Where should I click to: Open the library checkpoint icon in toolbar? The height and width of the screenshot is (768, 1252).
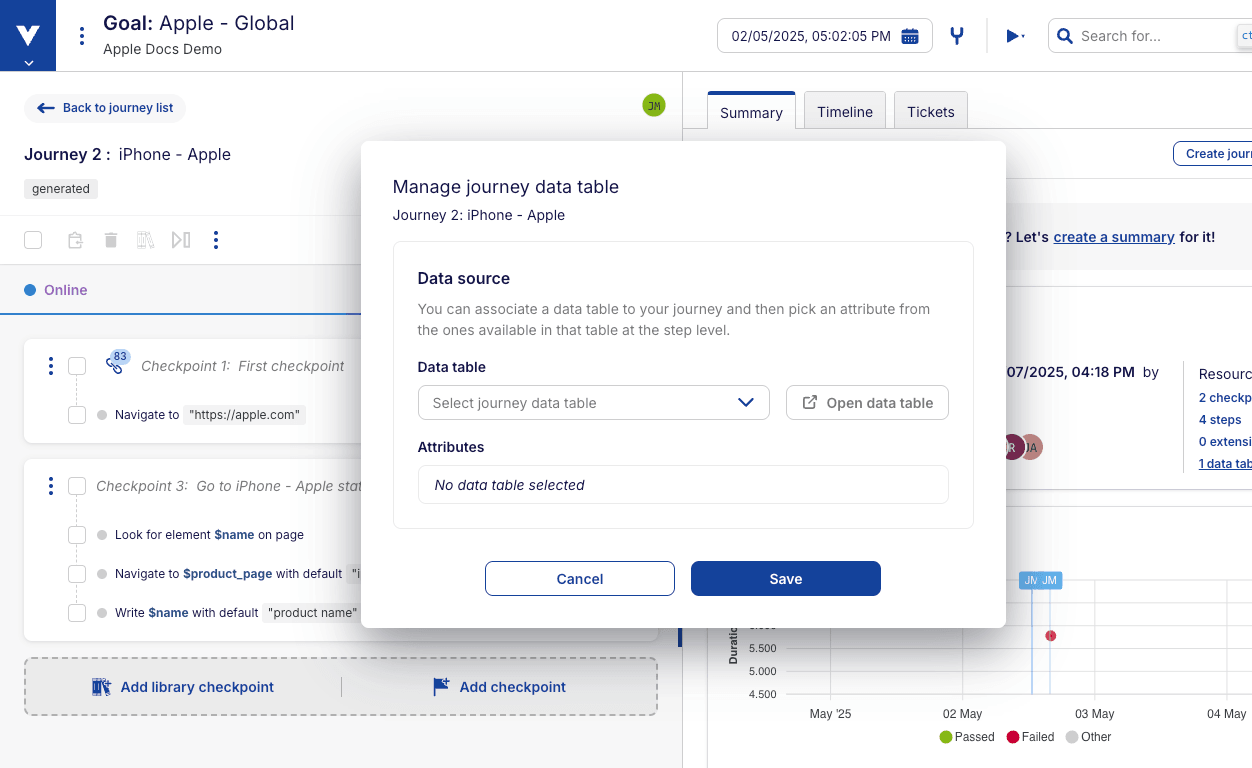pos(145,240)
